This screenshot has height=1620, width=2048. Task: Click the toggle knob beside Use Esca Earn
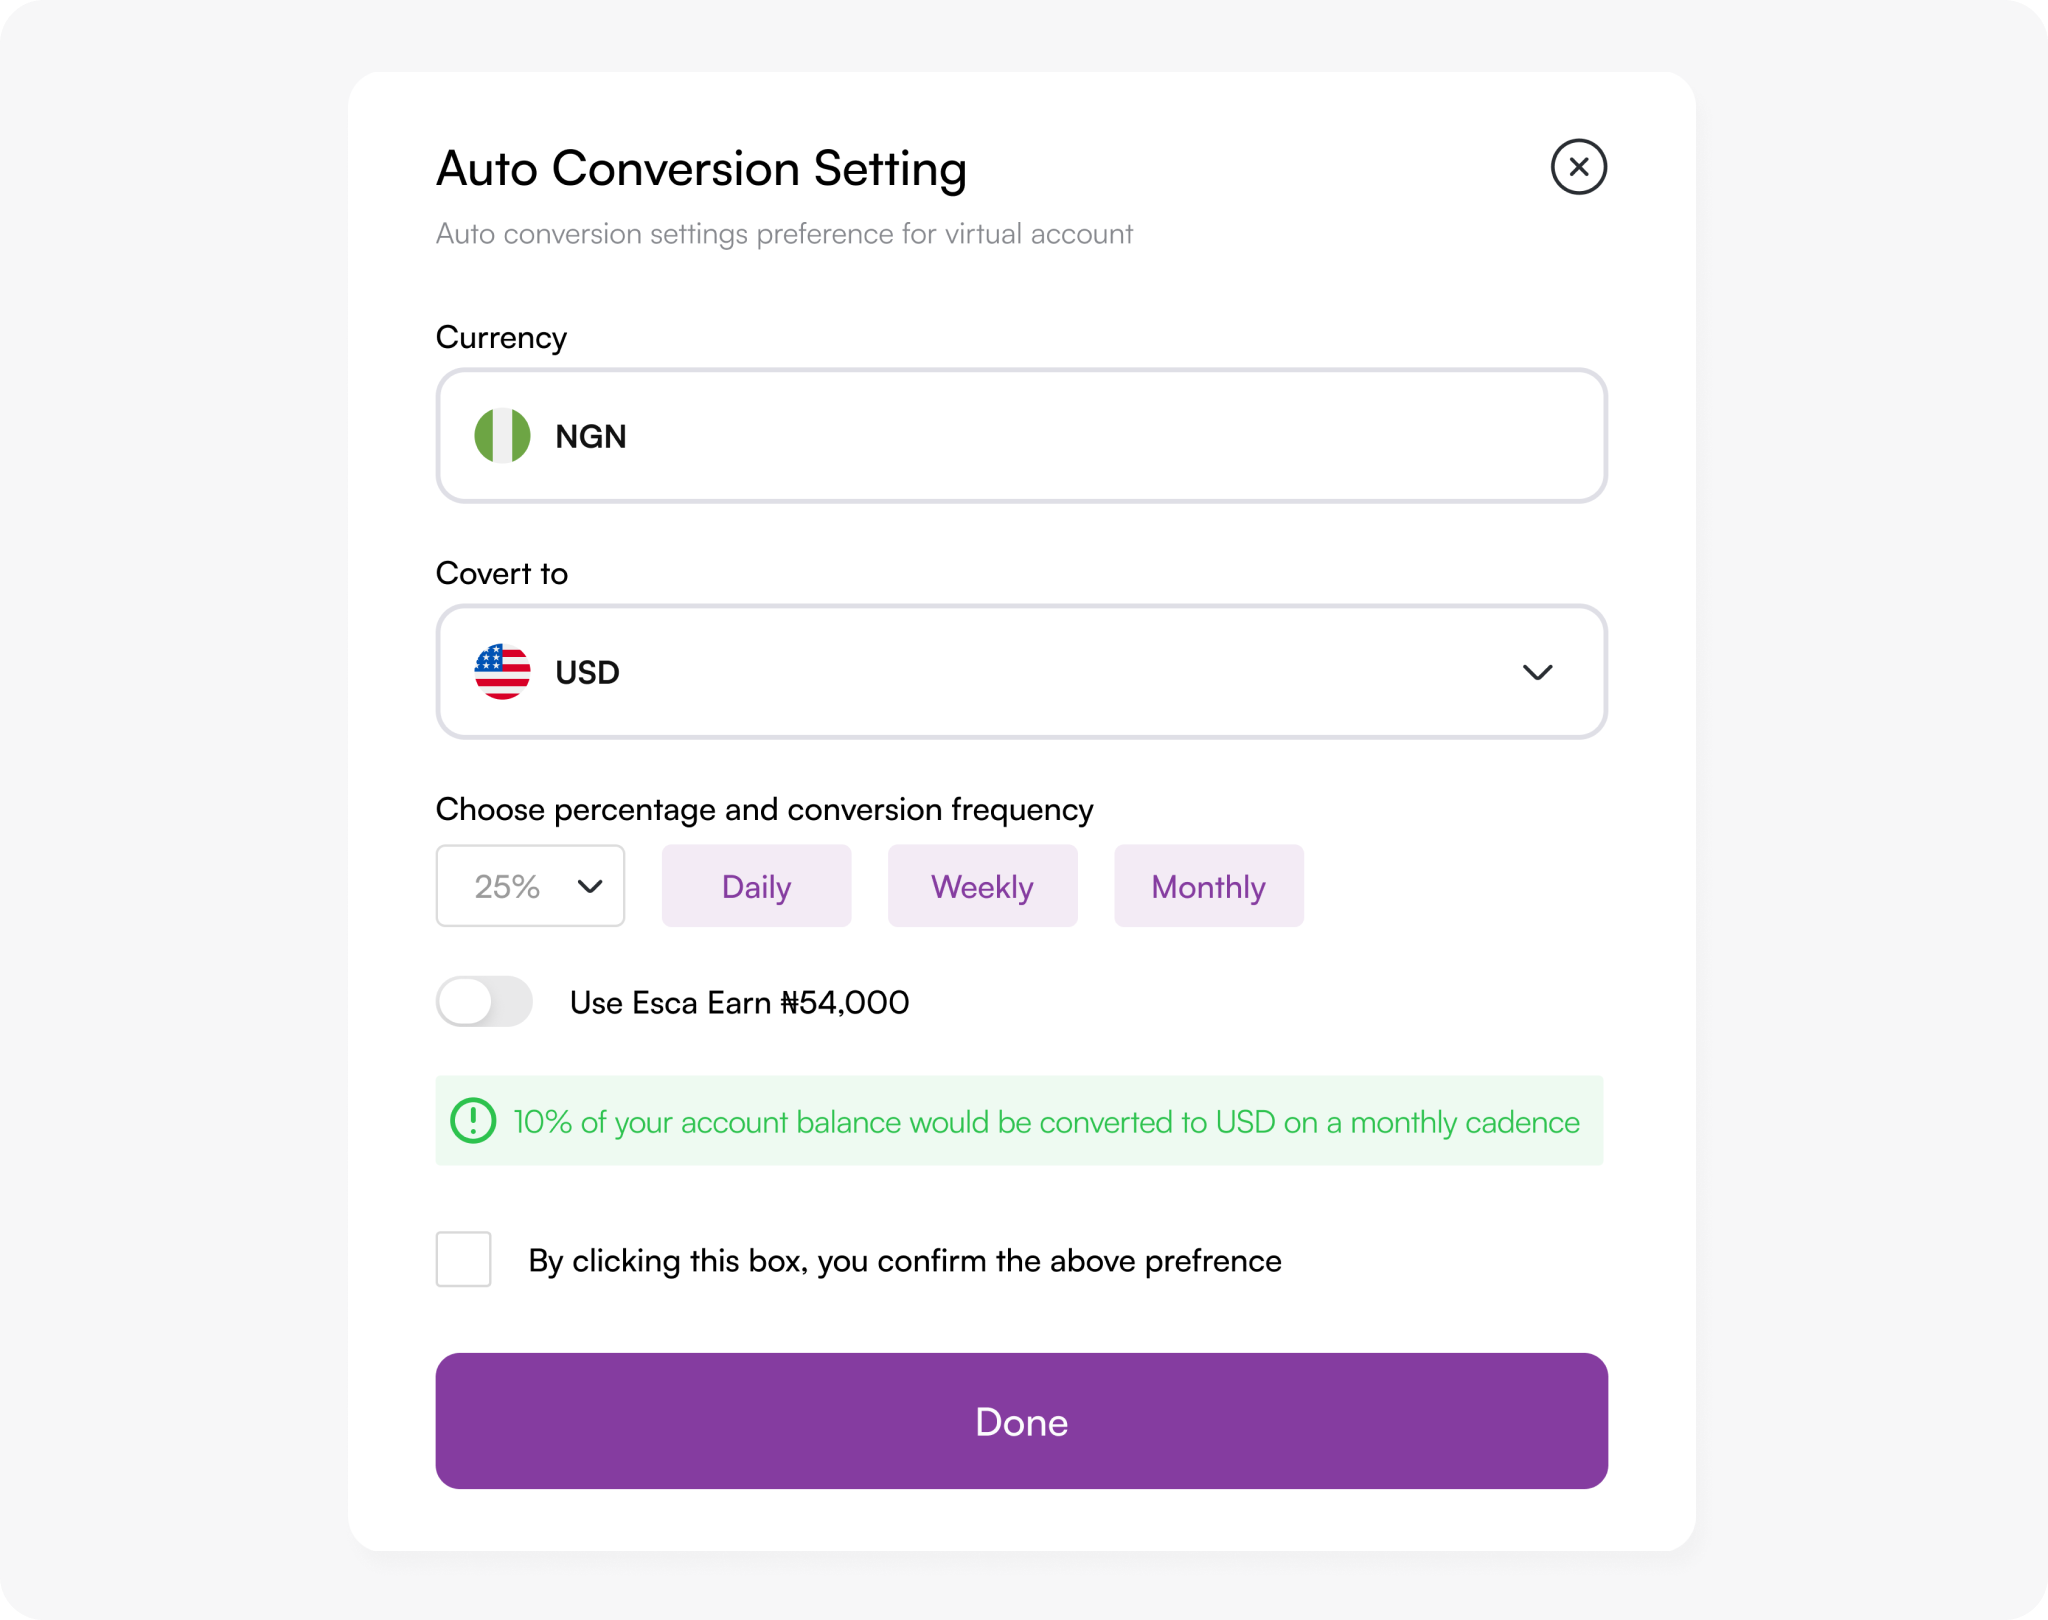click(x=470, y=1001)
